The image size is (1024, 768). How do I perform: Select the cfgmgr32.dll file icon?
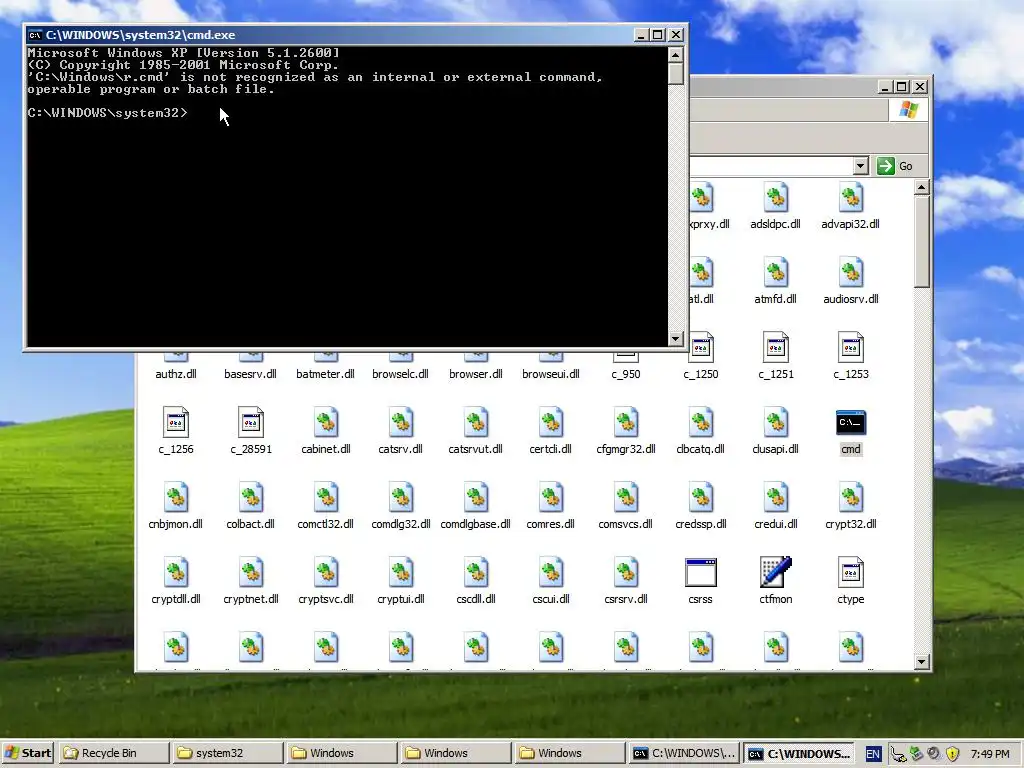coord(626,423)
